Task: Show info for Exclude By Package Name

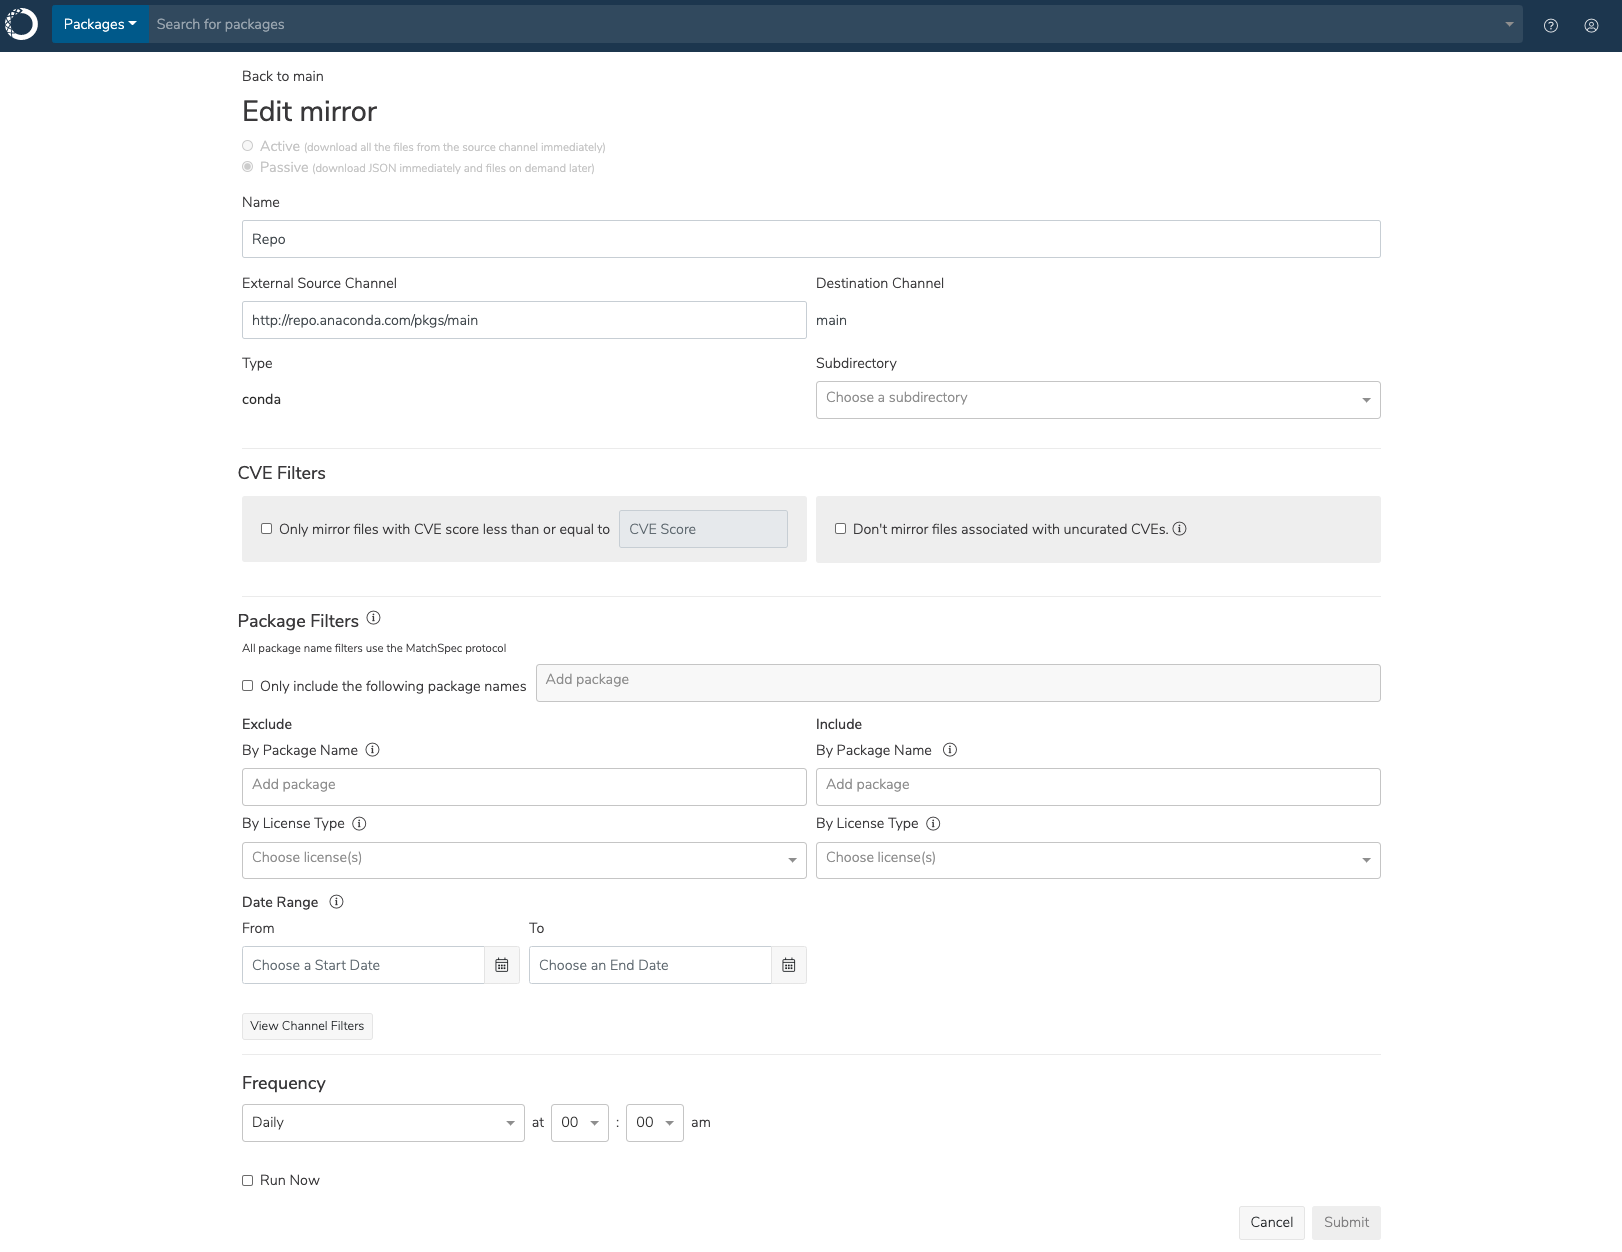Action: 372,750
